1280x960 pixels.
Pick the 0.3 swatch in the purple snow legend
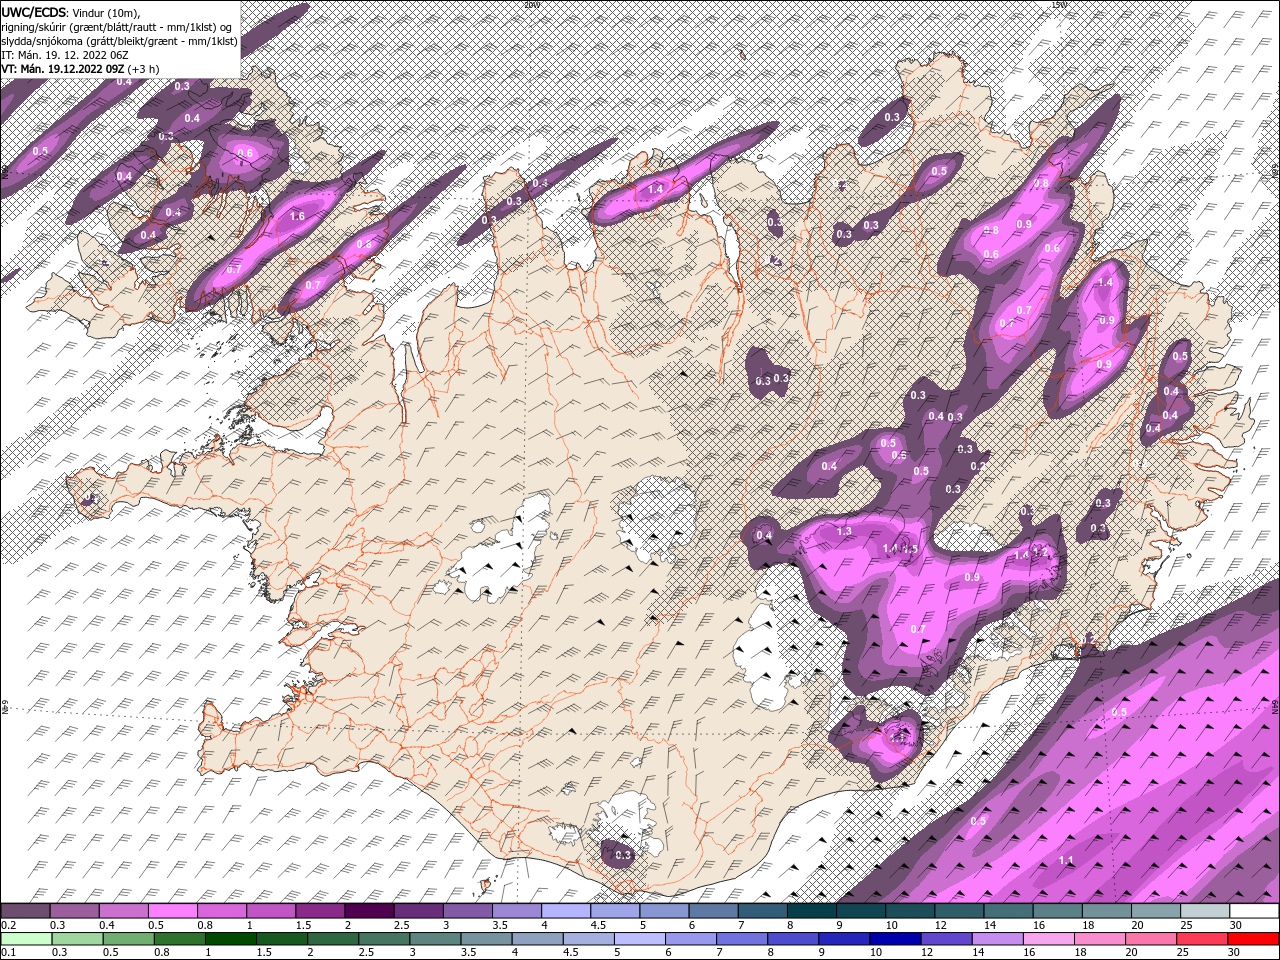pos(74,910)
